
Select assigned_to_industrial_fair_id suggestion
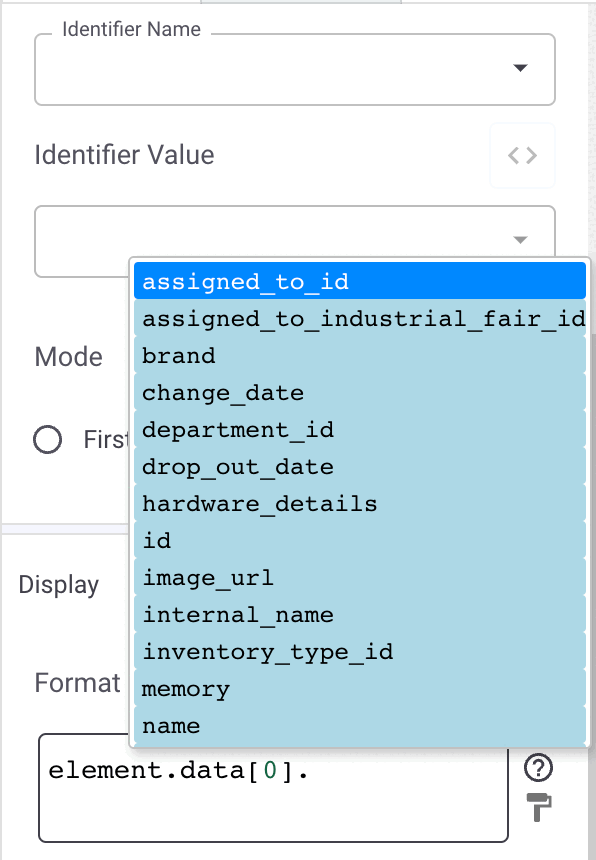(x=360, y=318)
